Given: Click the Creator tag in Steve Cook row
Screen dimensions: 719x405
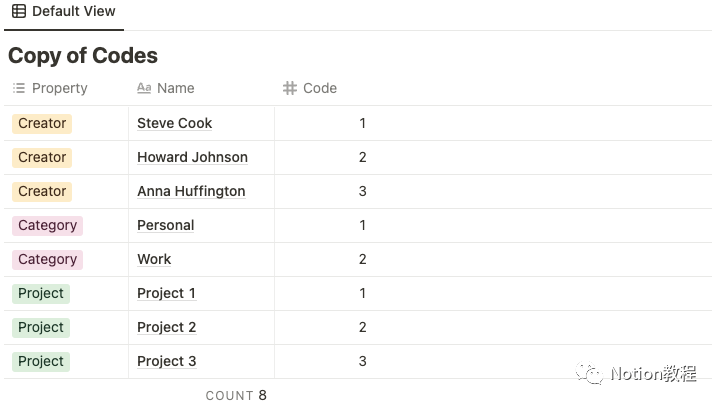Looking at the screenshot, I should 42,123.
